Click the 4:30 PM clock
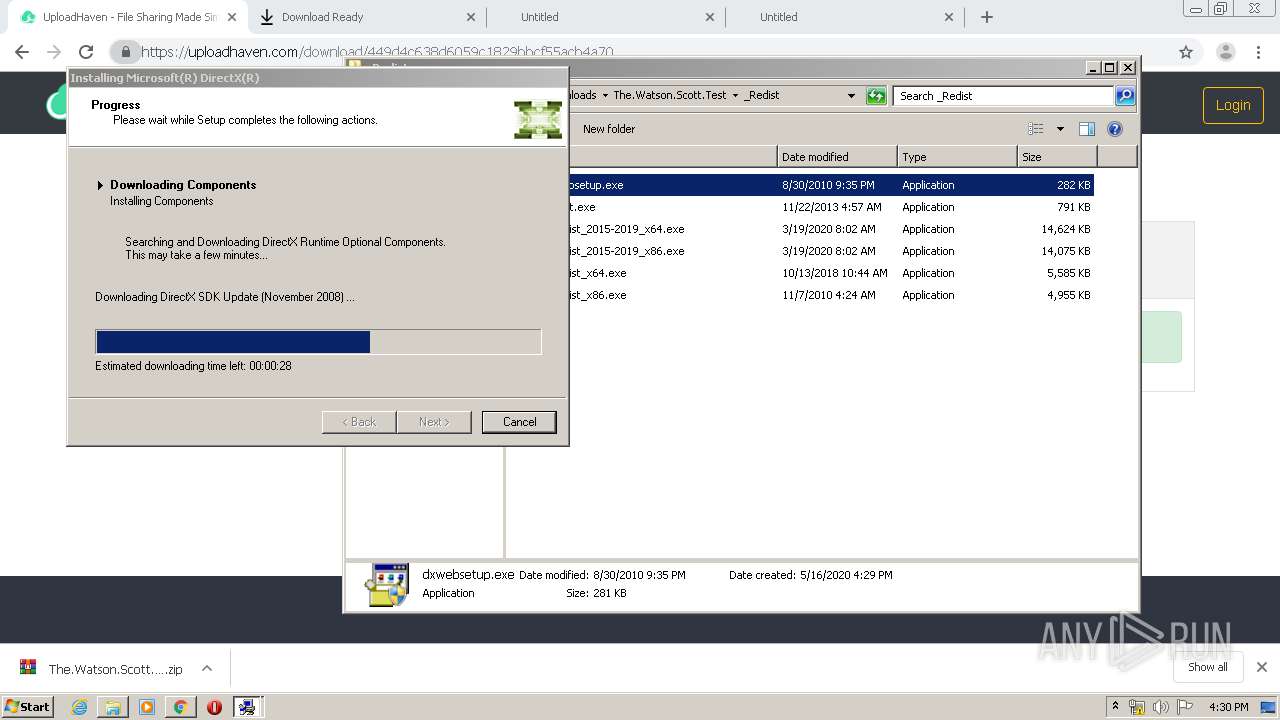 tap(1228, 707)
